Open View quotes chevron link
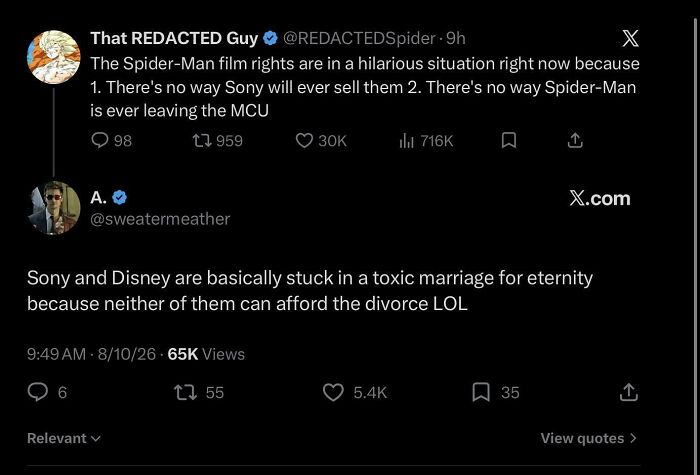 coord(589,438)
